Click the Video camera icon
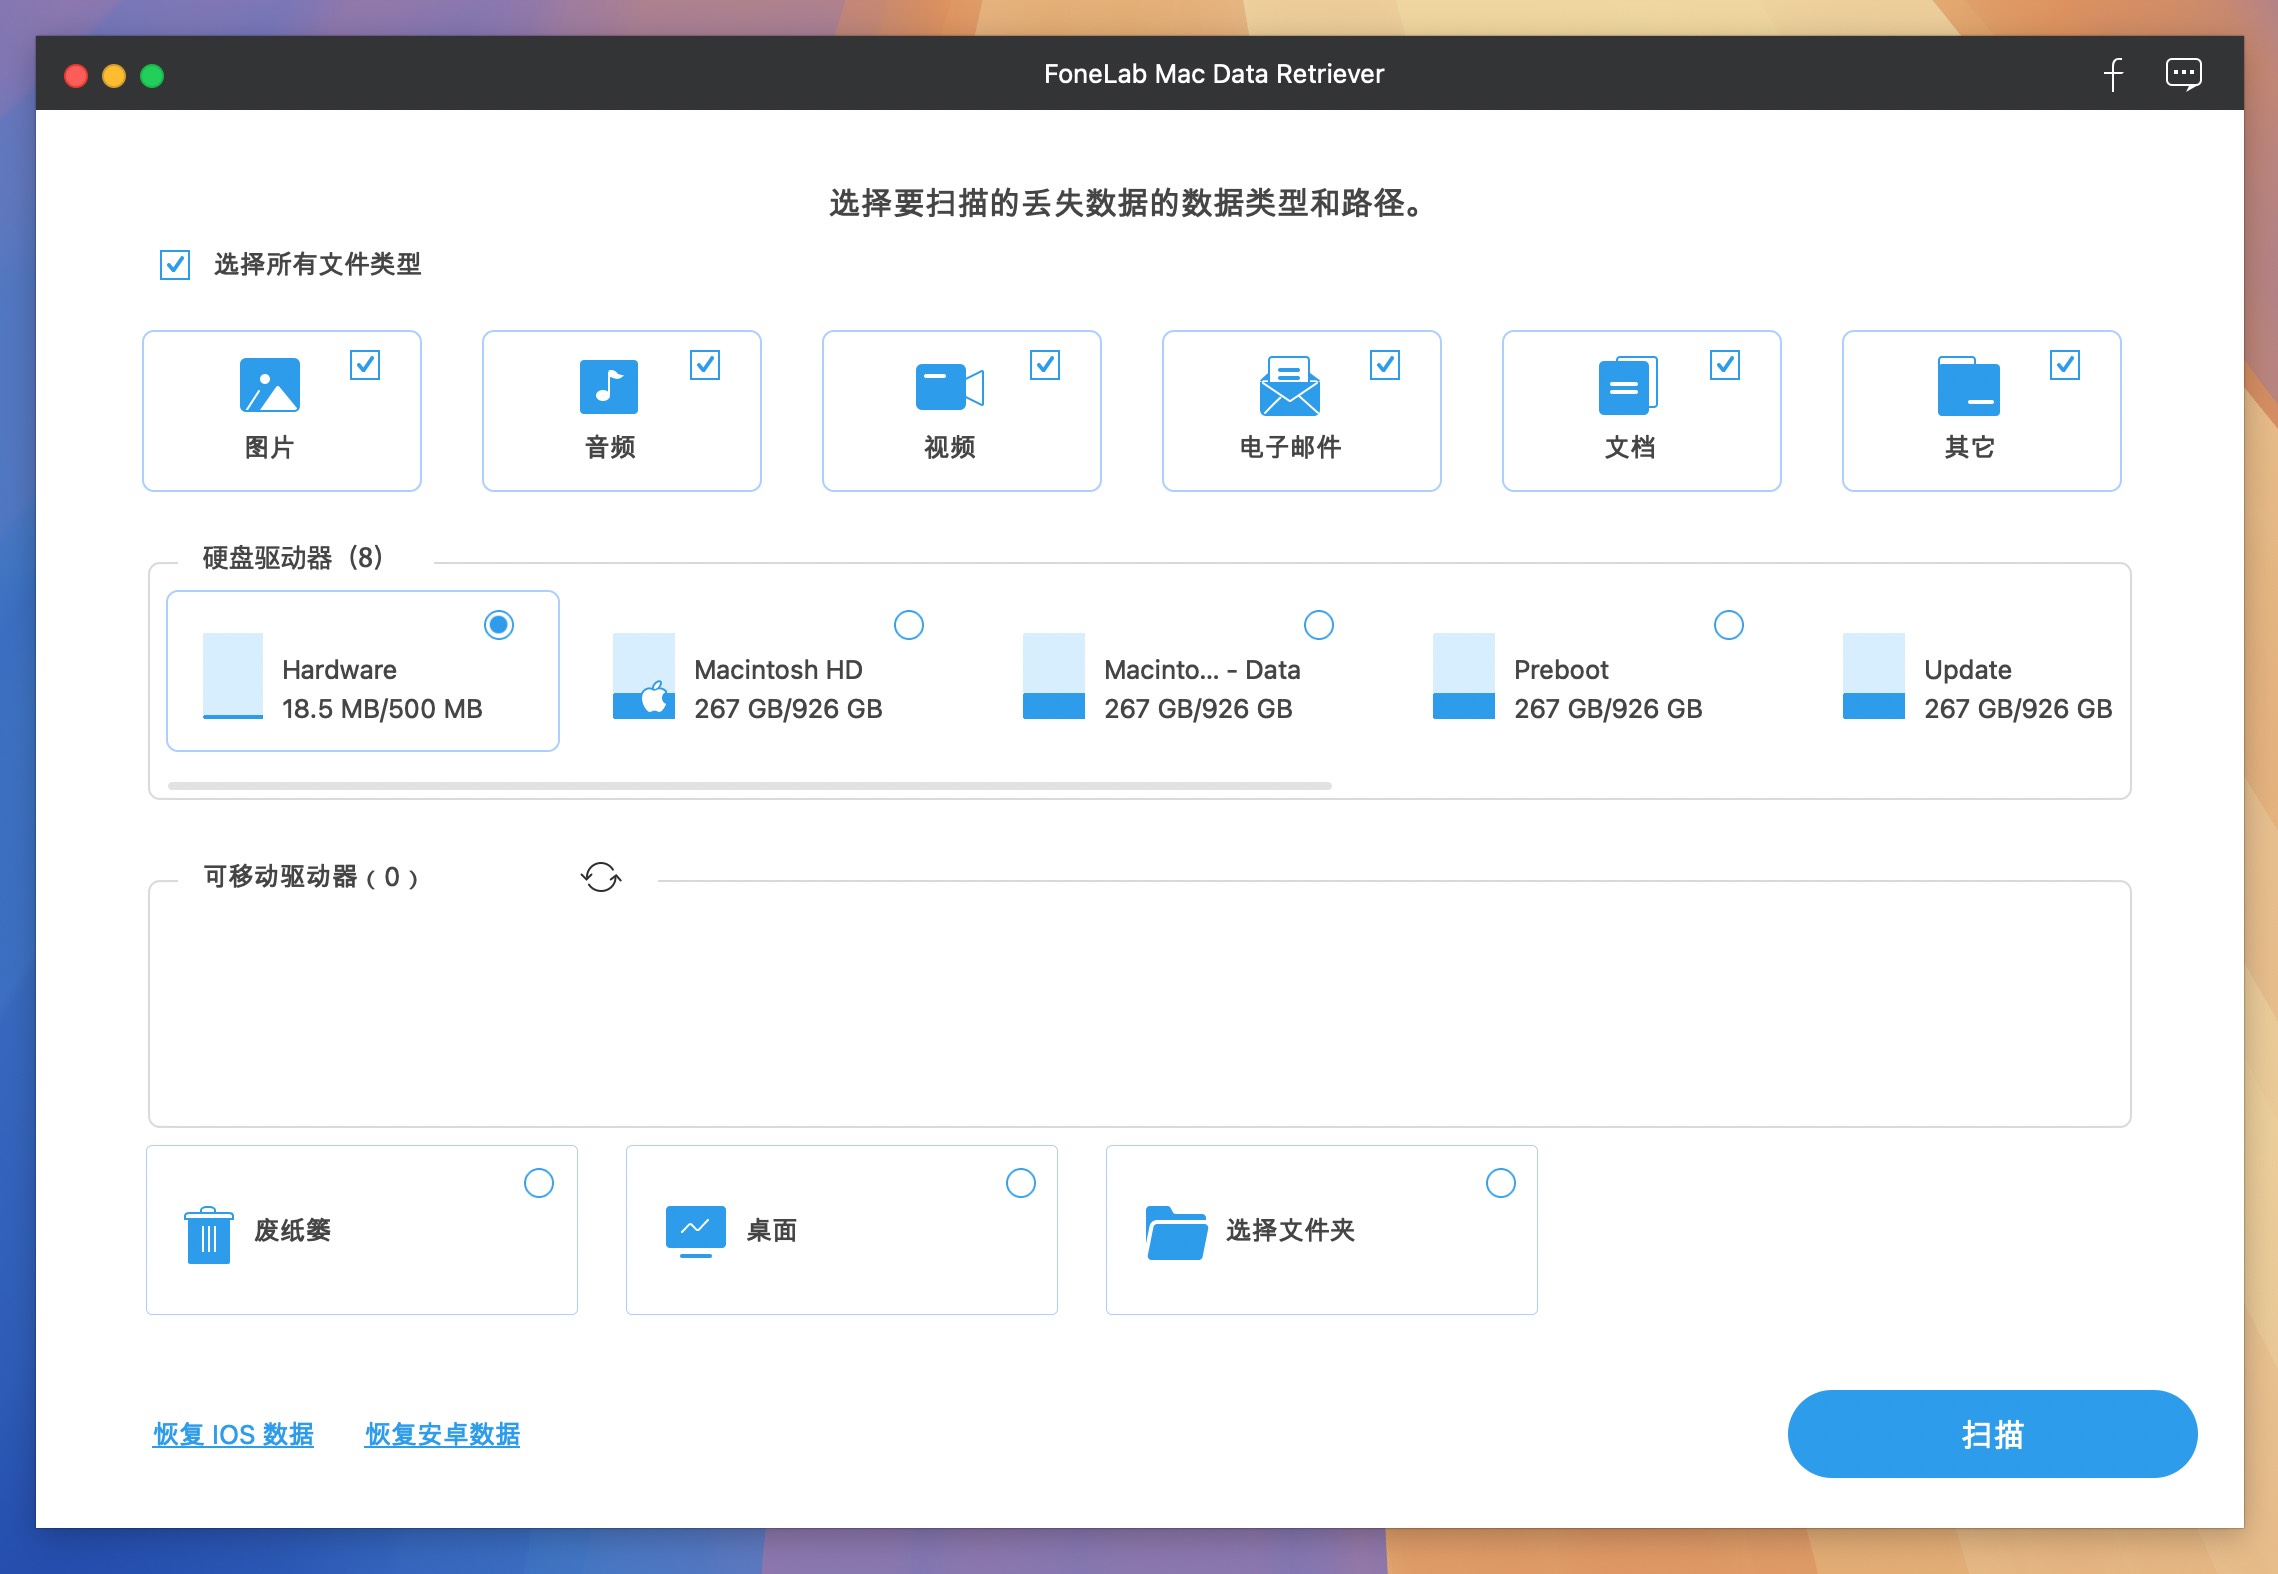The image size is (2278, 1574). coord(949,387)
